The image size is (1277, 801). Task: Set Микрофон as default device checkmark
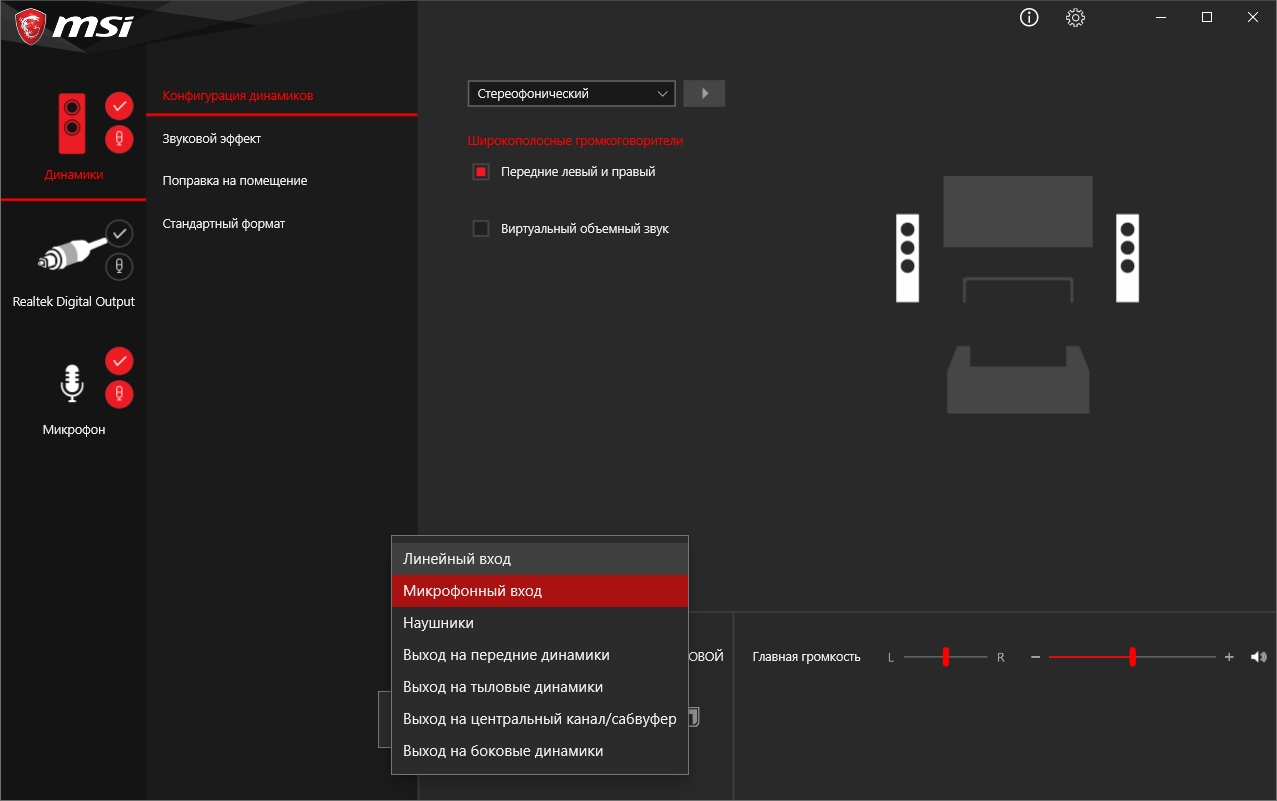[x=119, y=360]
